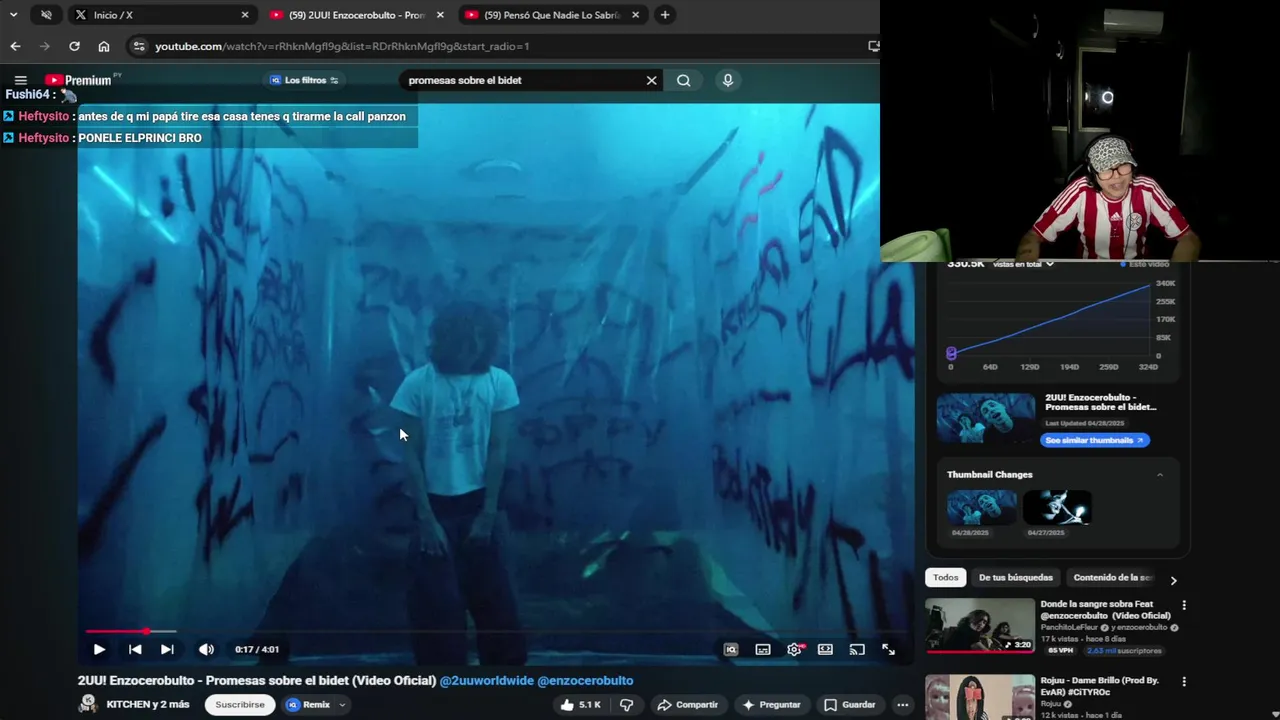Click the muted pinned browser tab
1280x720 pixels.
(46, 15)
